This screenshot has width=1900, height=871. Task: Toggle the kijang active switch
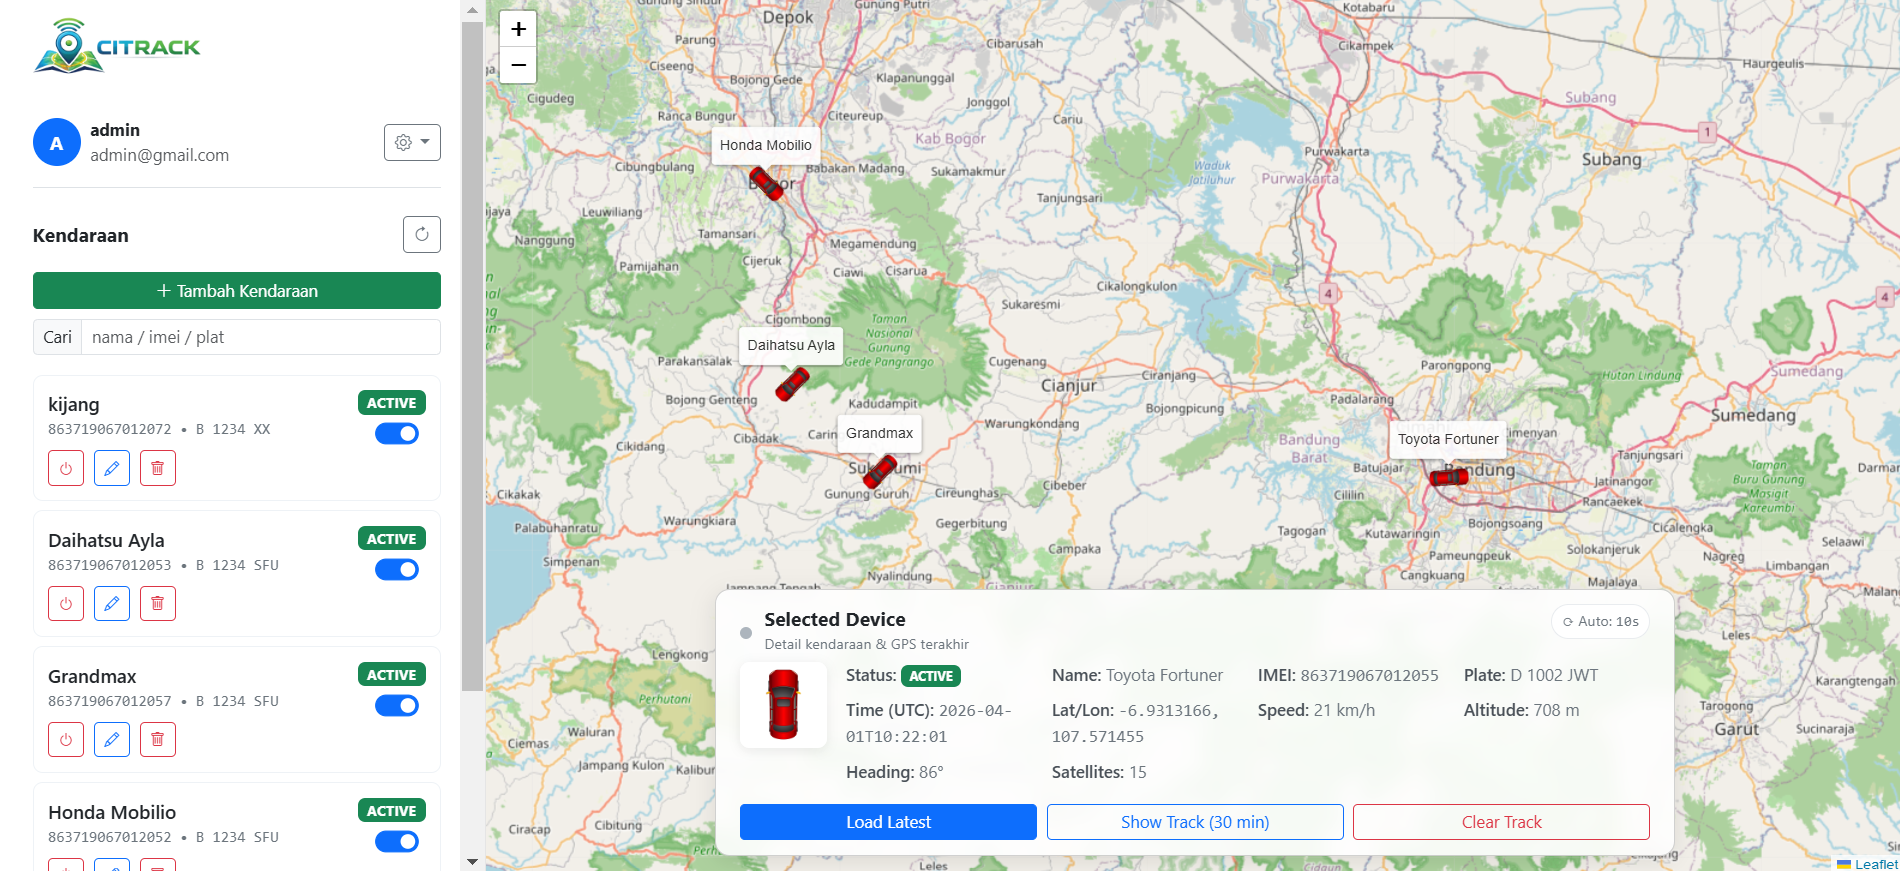coord(397,433)
